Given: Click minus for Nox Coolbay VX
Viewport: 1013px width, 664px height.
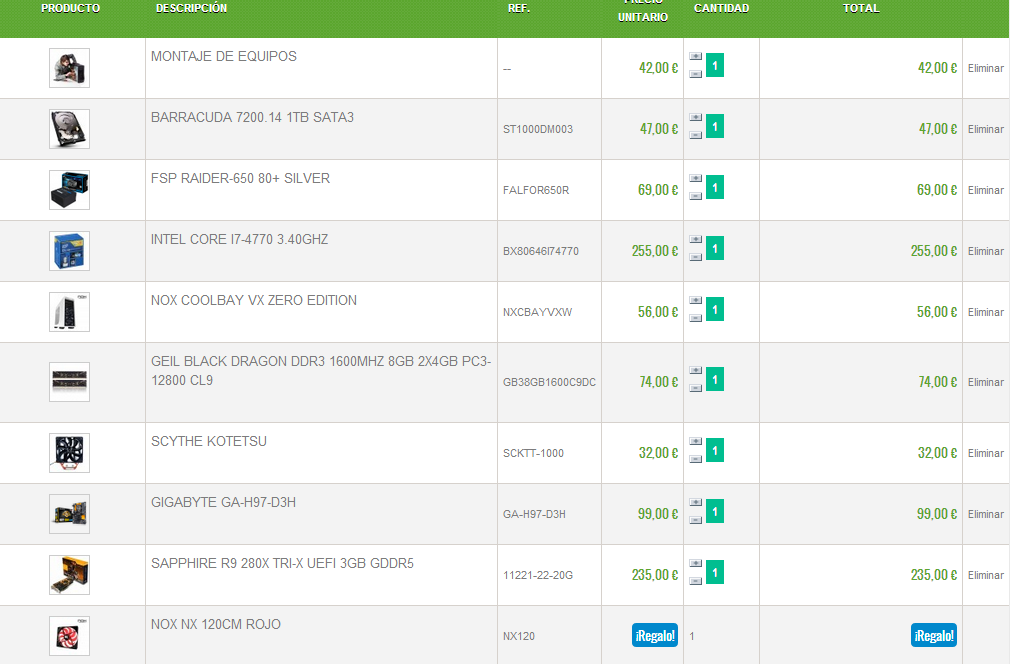Looking at the screenshot, I should 695,318.
